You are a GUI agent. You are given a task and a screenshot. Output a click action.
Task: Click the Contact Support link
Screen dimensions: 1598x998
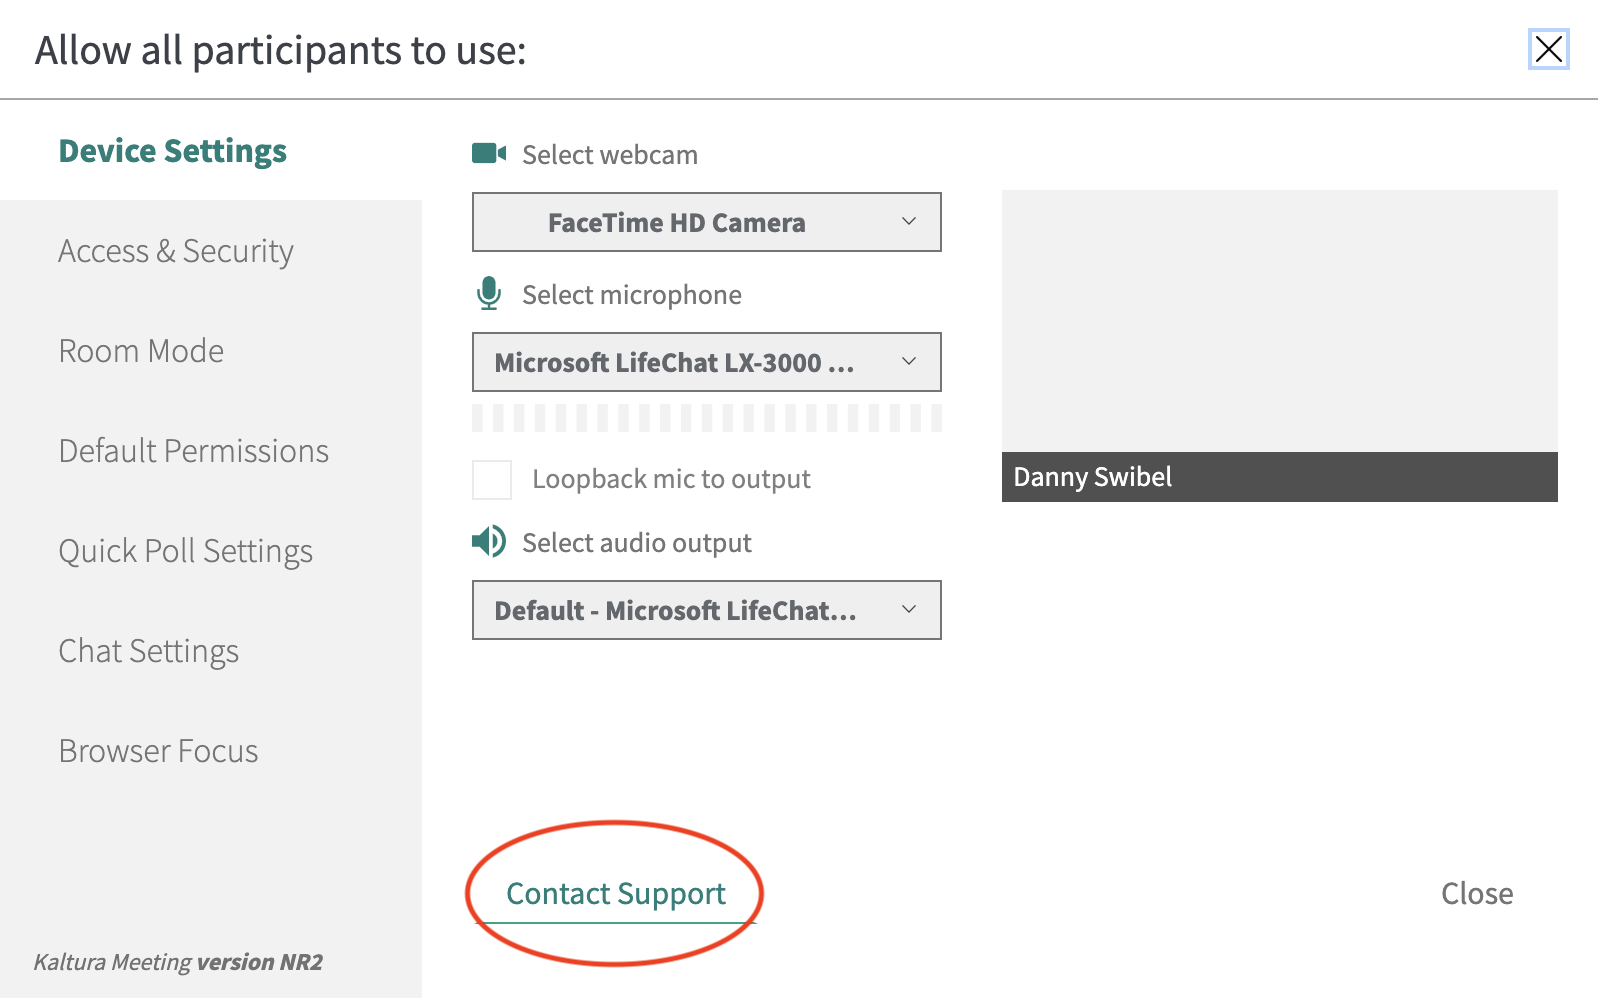click(615, 893)
